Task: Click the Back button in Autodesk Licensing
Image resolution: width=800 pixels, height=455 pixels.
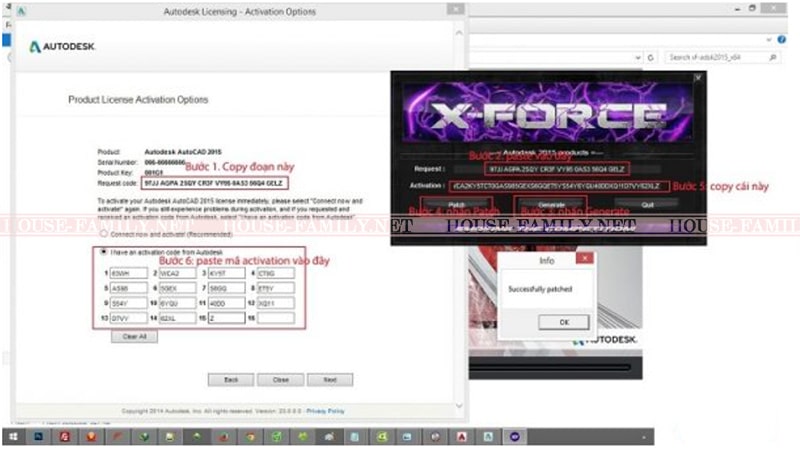Action: click(231, 380)
